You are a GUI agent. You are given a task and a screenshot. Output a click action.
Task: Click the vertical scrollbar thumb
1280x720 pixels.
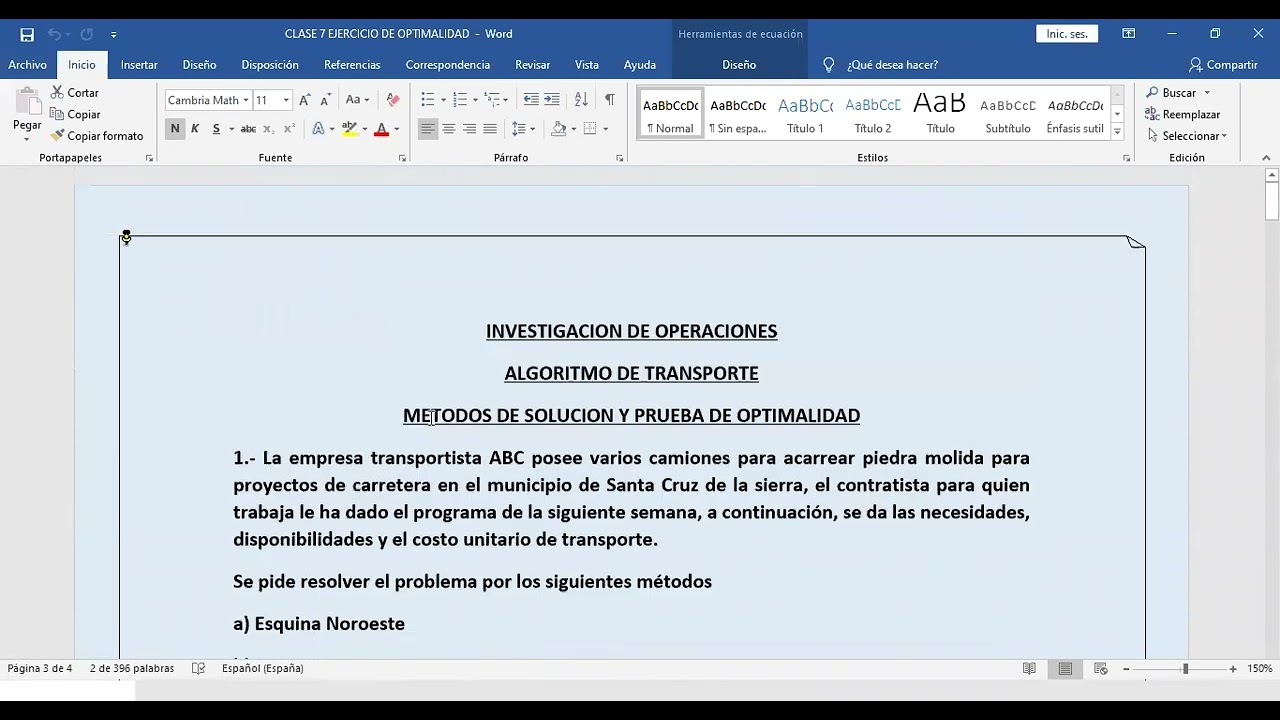1272,202
